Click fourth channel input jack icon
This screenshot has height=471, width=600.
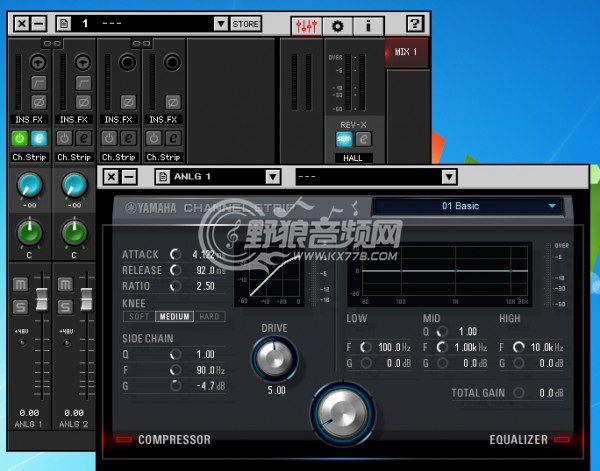[x=172, y=62]
